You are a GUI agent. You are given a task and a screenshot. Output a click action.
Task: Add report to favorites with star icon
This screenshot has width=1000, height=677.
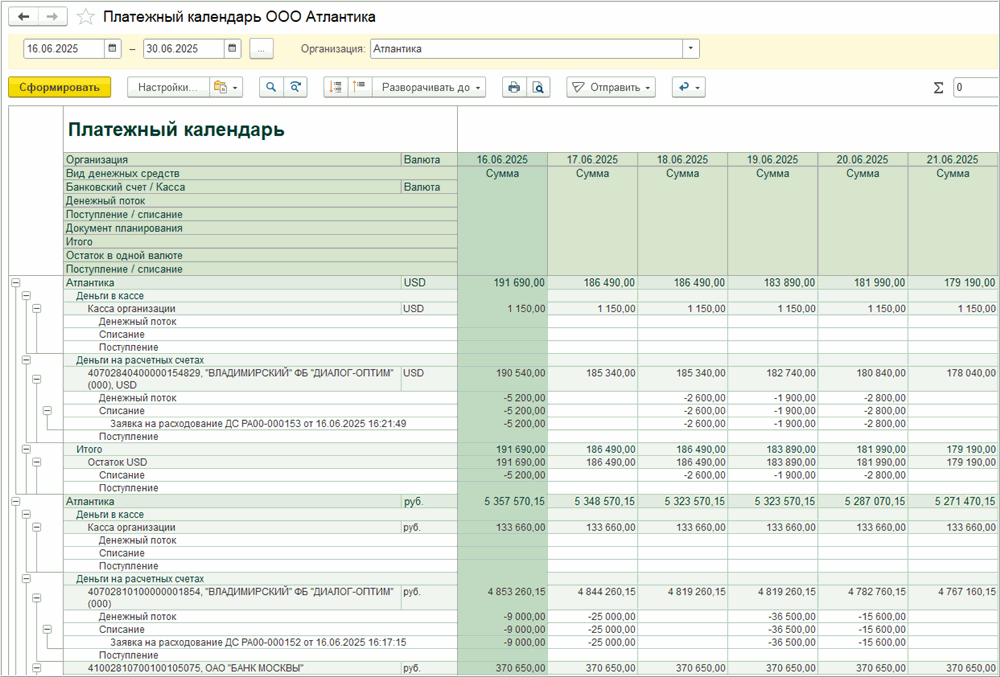coord(86,17)
